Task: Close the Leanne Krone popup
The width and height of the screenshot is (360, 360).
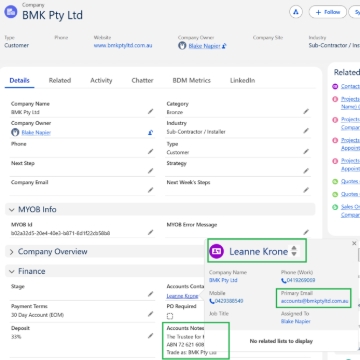Action: [x=354, y=244]
